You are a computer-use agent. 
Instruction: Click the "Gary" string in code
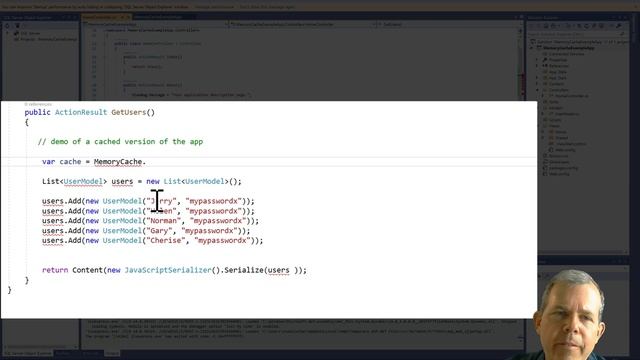coord(159,231)
